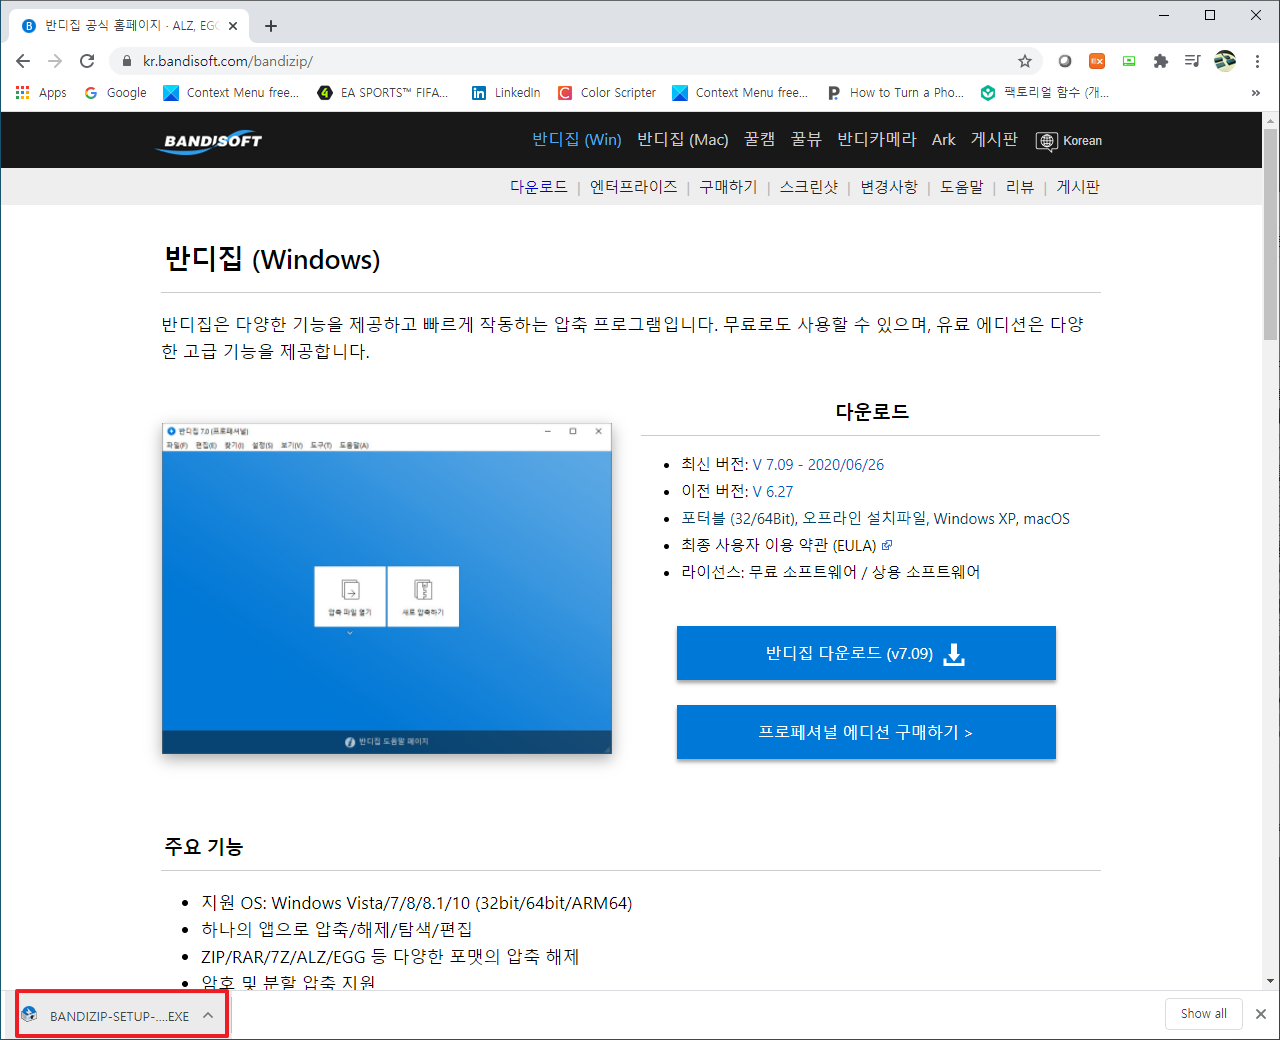The height and width of the screenshot is (1040, 1280).
Task: Open the 엔터프라이즈 sub-navigation tab
Action: coord(633,187)
